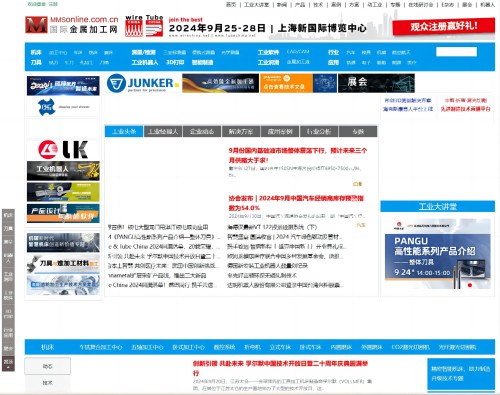This screenshot has width=500, height=395.
Task: Switch to the 专访 tab
Action: pyautogui.click(x=358, y=131)
